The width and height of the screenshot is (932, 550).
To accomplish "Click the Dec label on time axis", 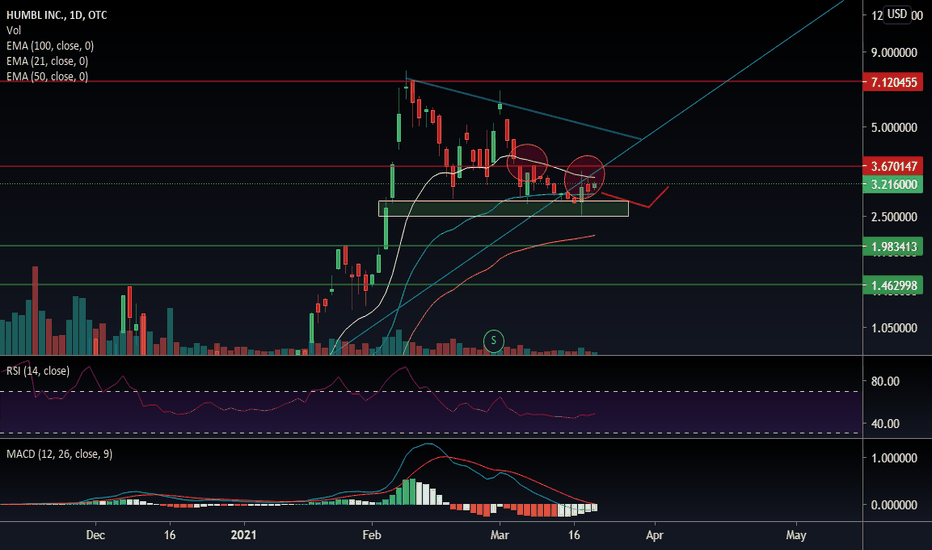I will 96,535.
